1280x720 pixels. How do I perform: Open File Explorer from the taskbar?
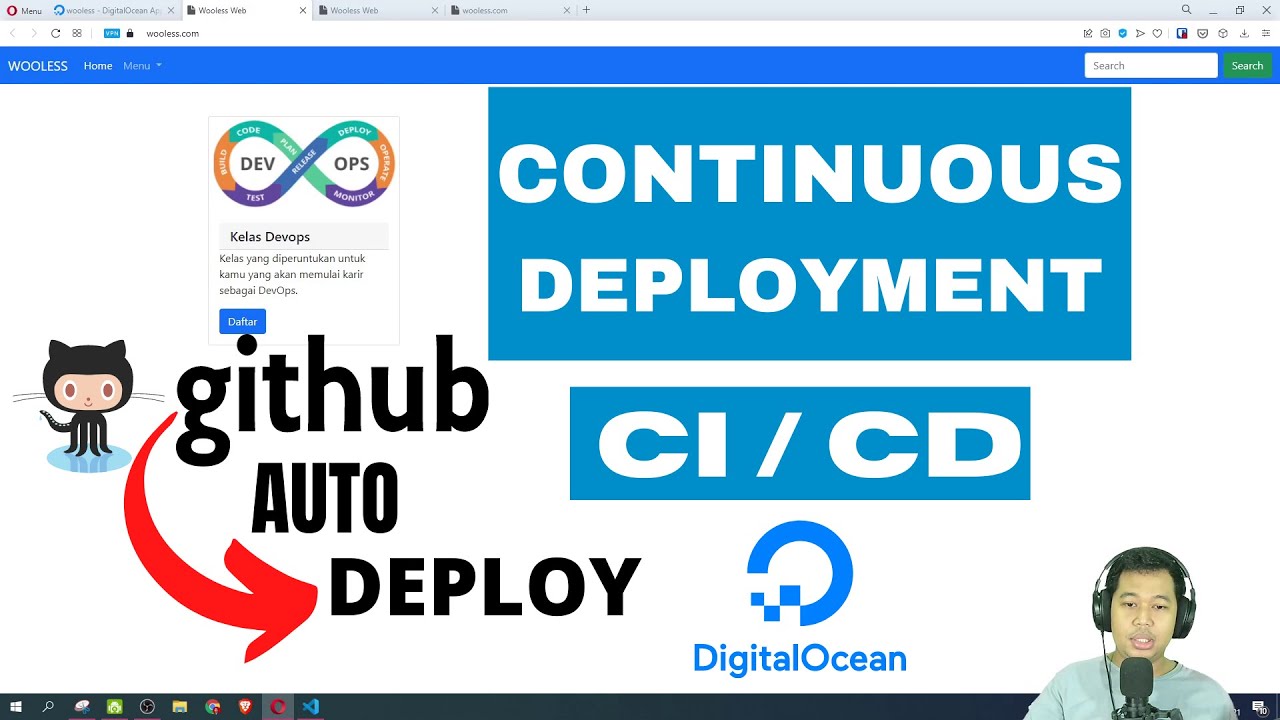click(180, 707)
